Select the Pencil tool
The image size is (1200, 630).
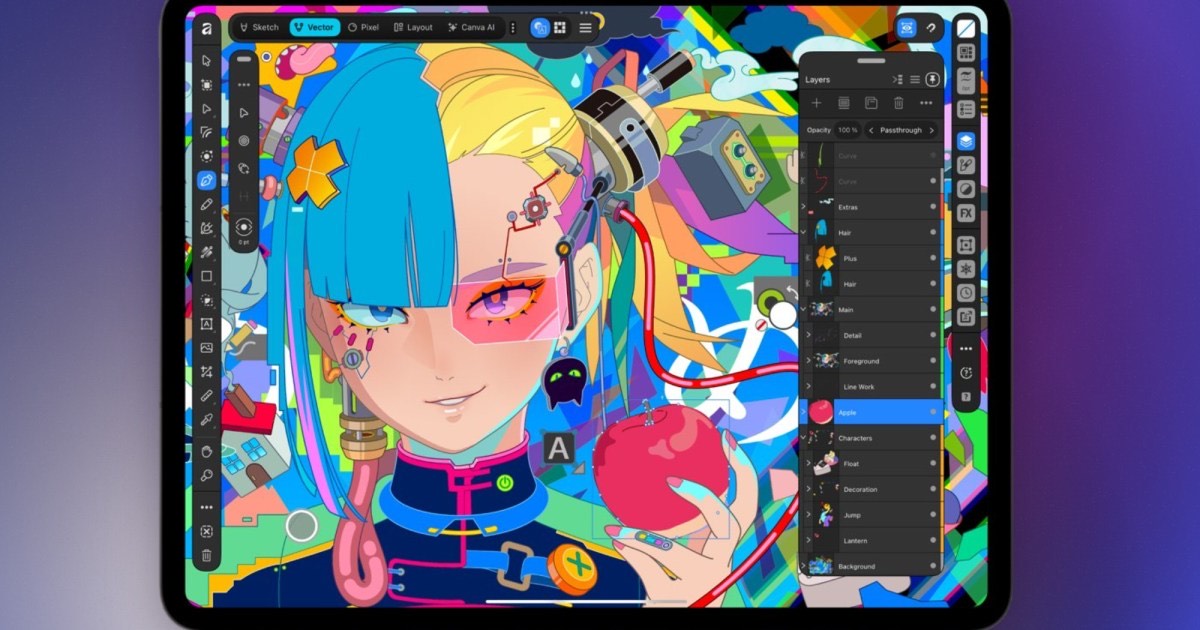point(207,205)
